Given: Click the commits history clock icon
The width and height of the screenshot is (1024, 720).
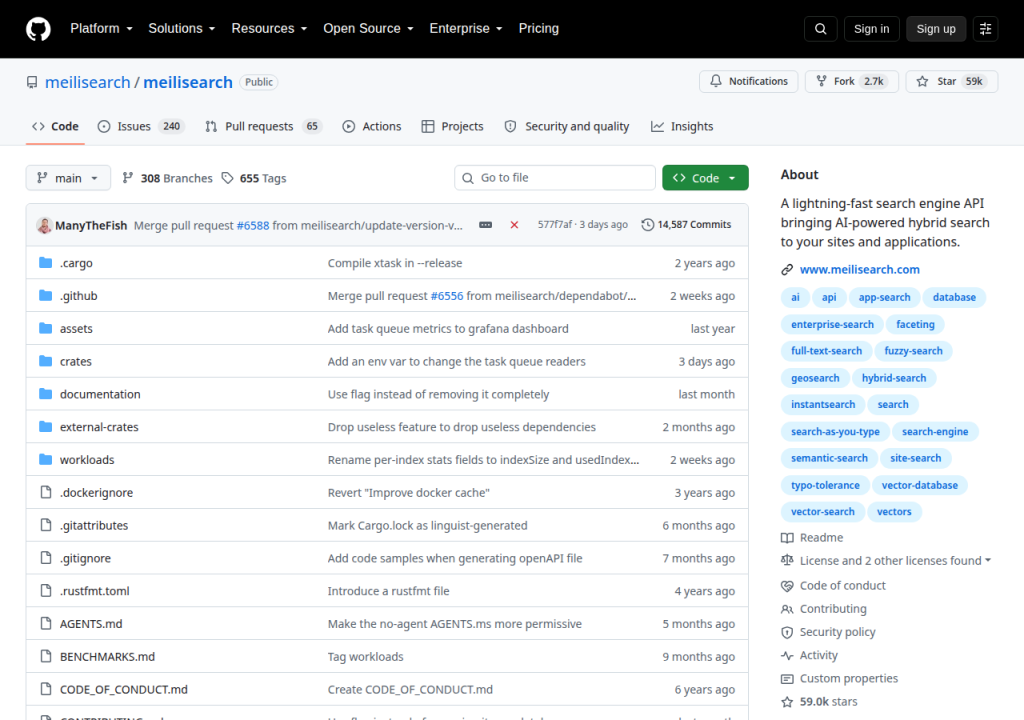Looking at the screenshot, I should [647, 225].
